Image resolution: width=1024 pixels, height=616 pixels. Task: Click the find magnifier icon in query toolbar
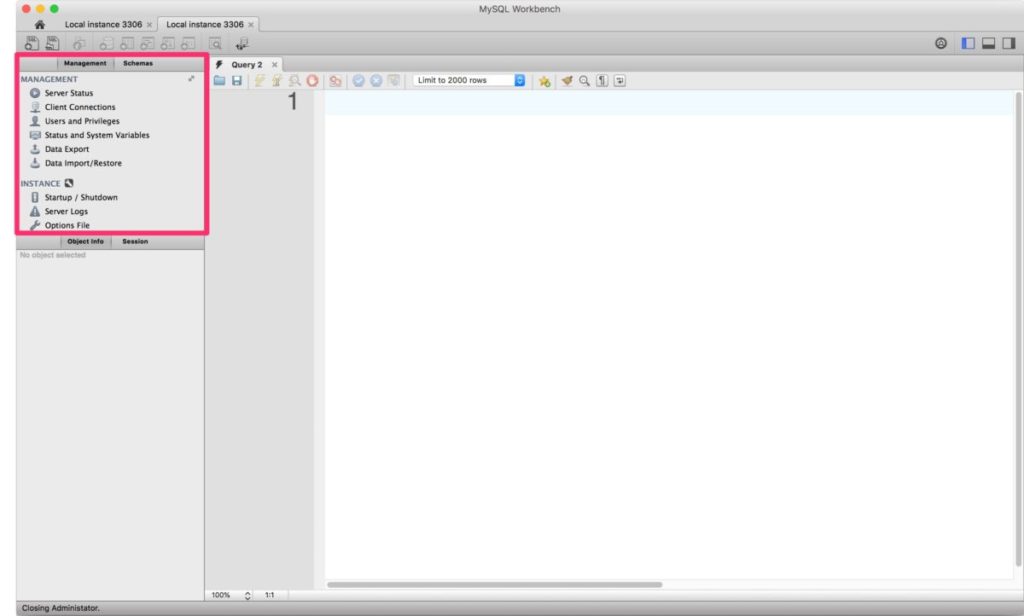[584, 81]
